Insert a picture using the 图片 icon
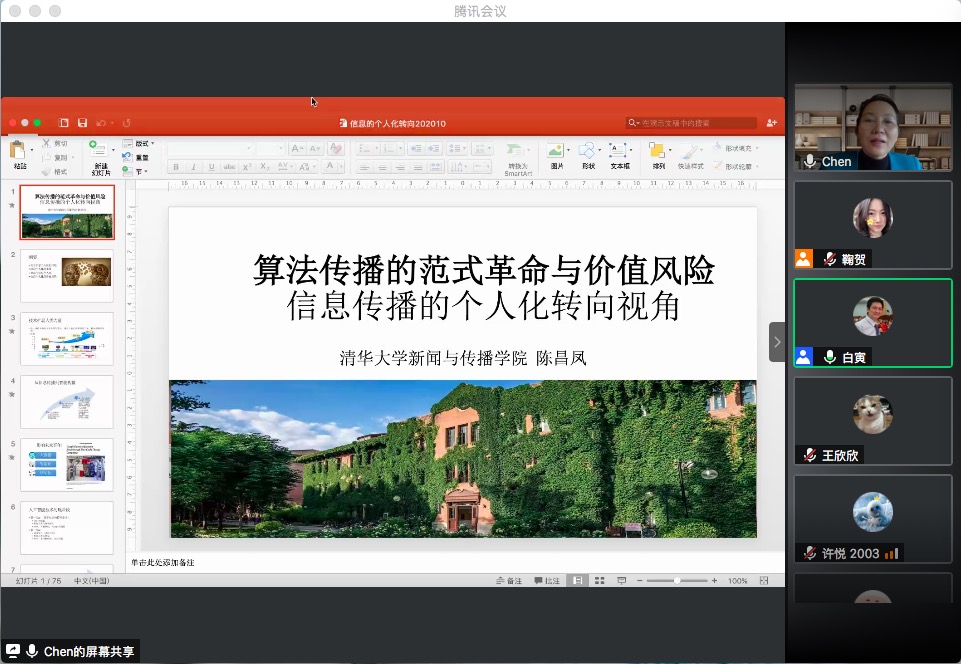 555,150
